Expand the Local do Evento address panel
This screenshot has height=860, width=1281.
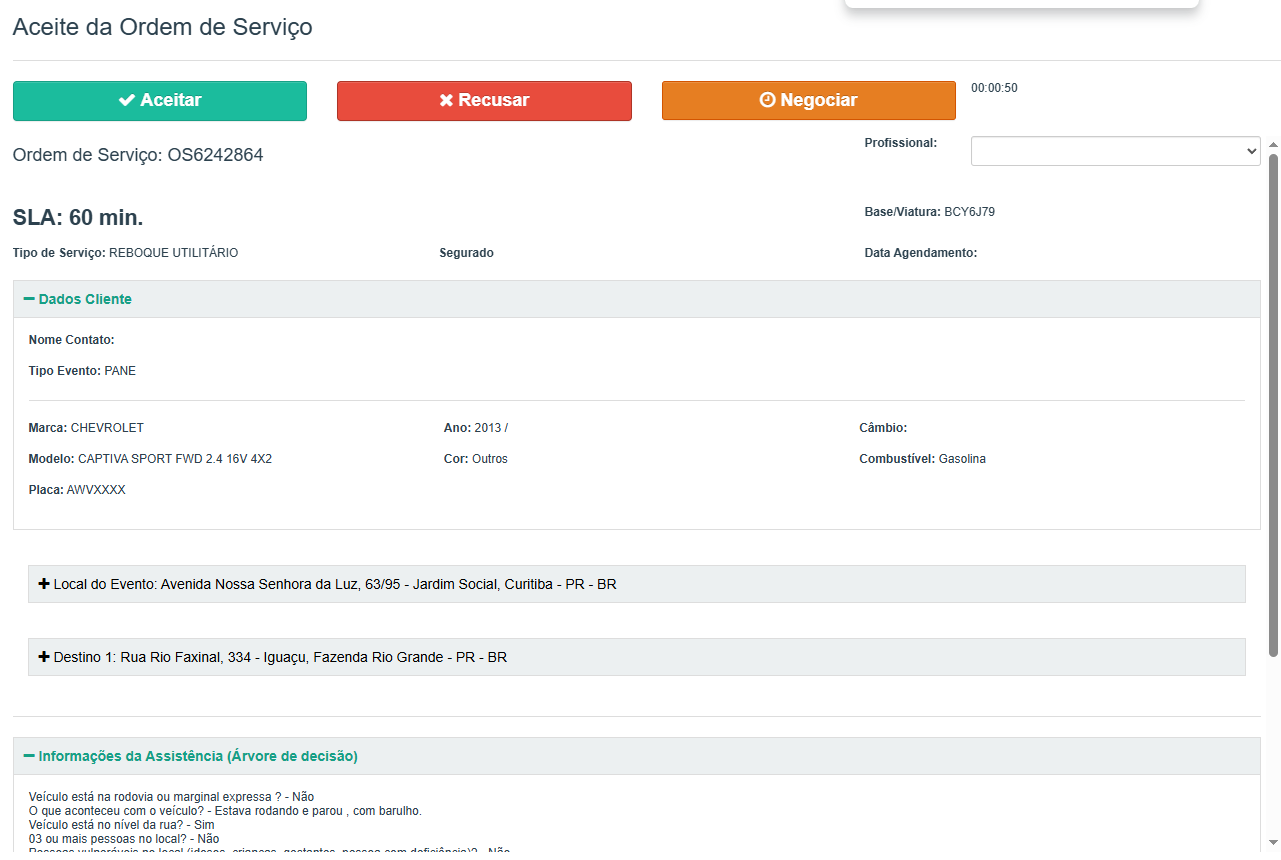point(336,584)
